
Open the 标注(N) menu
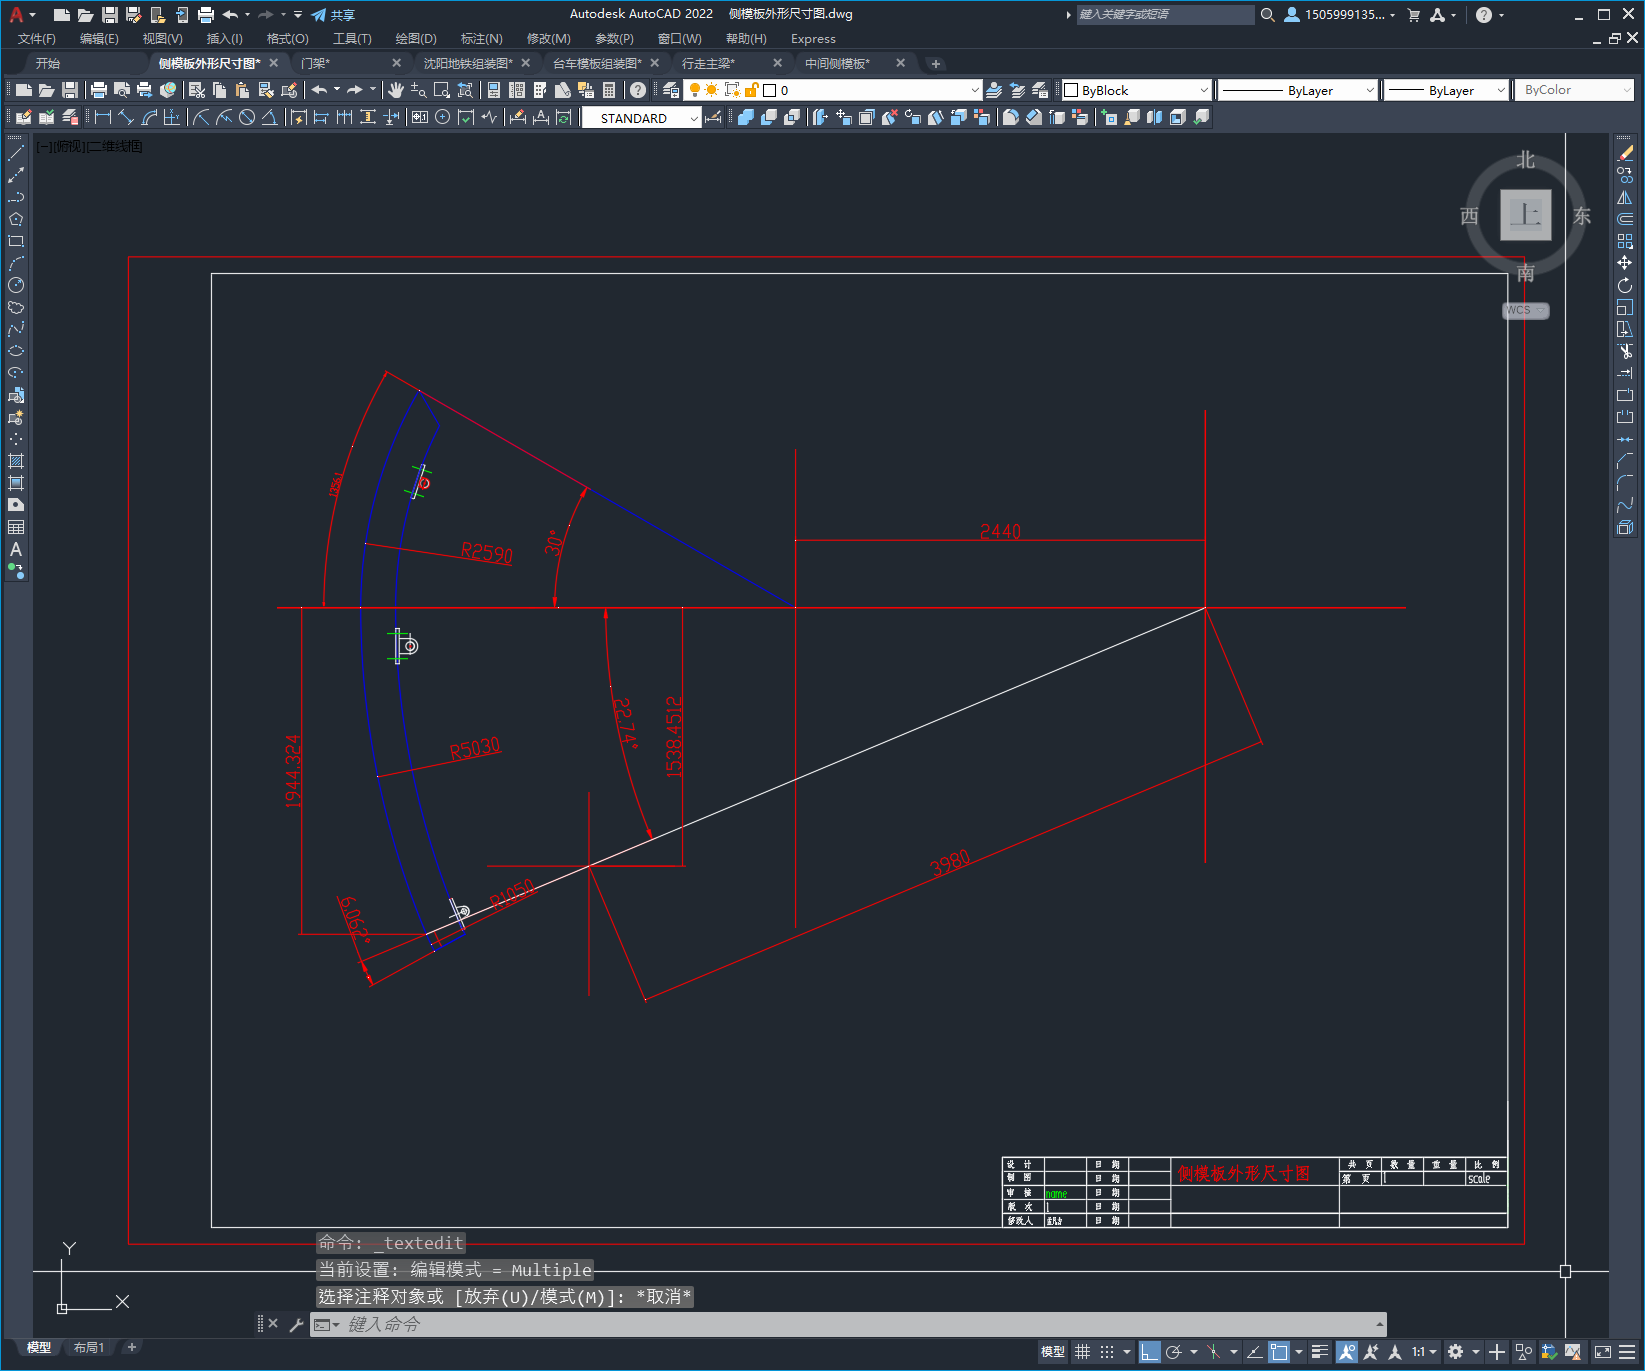pyautogui.click(x=482, y=39)
